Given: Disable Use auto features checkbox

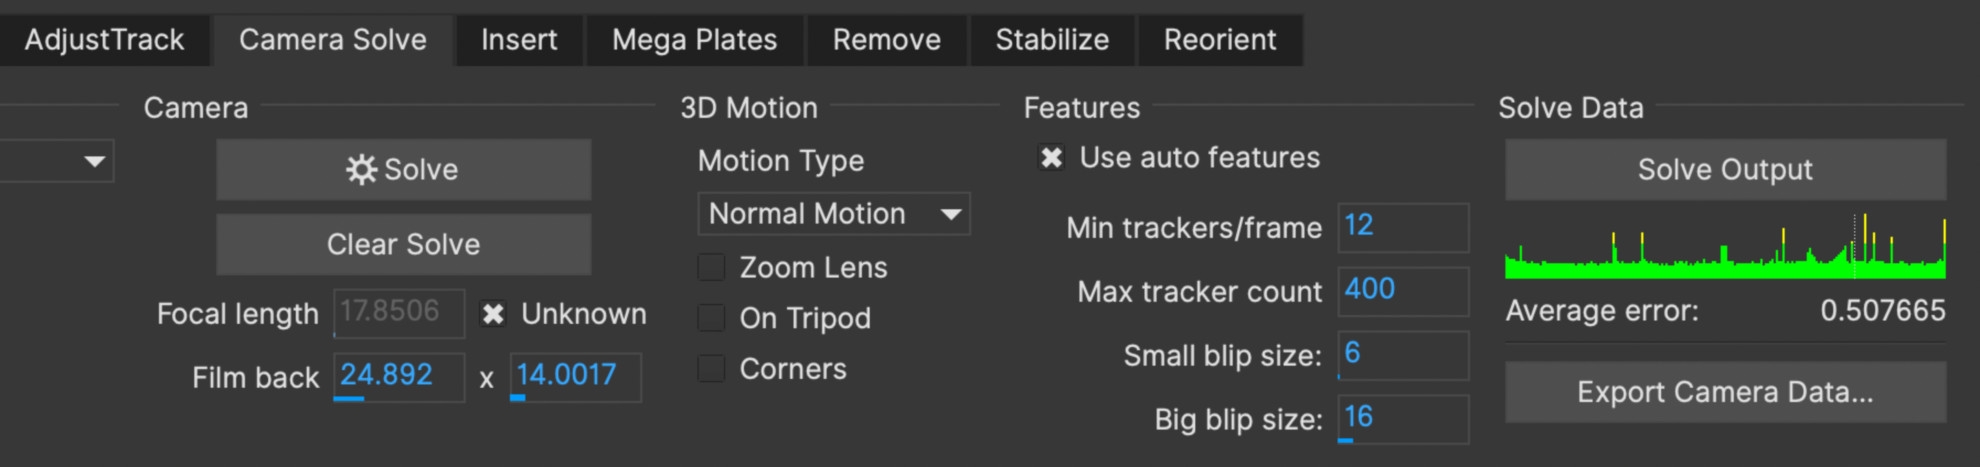Looking at the screenshot, I should coord(1051,158).
